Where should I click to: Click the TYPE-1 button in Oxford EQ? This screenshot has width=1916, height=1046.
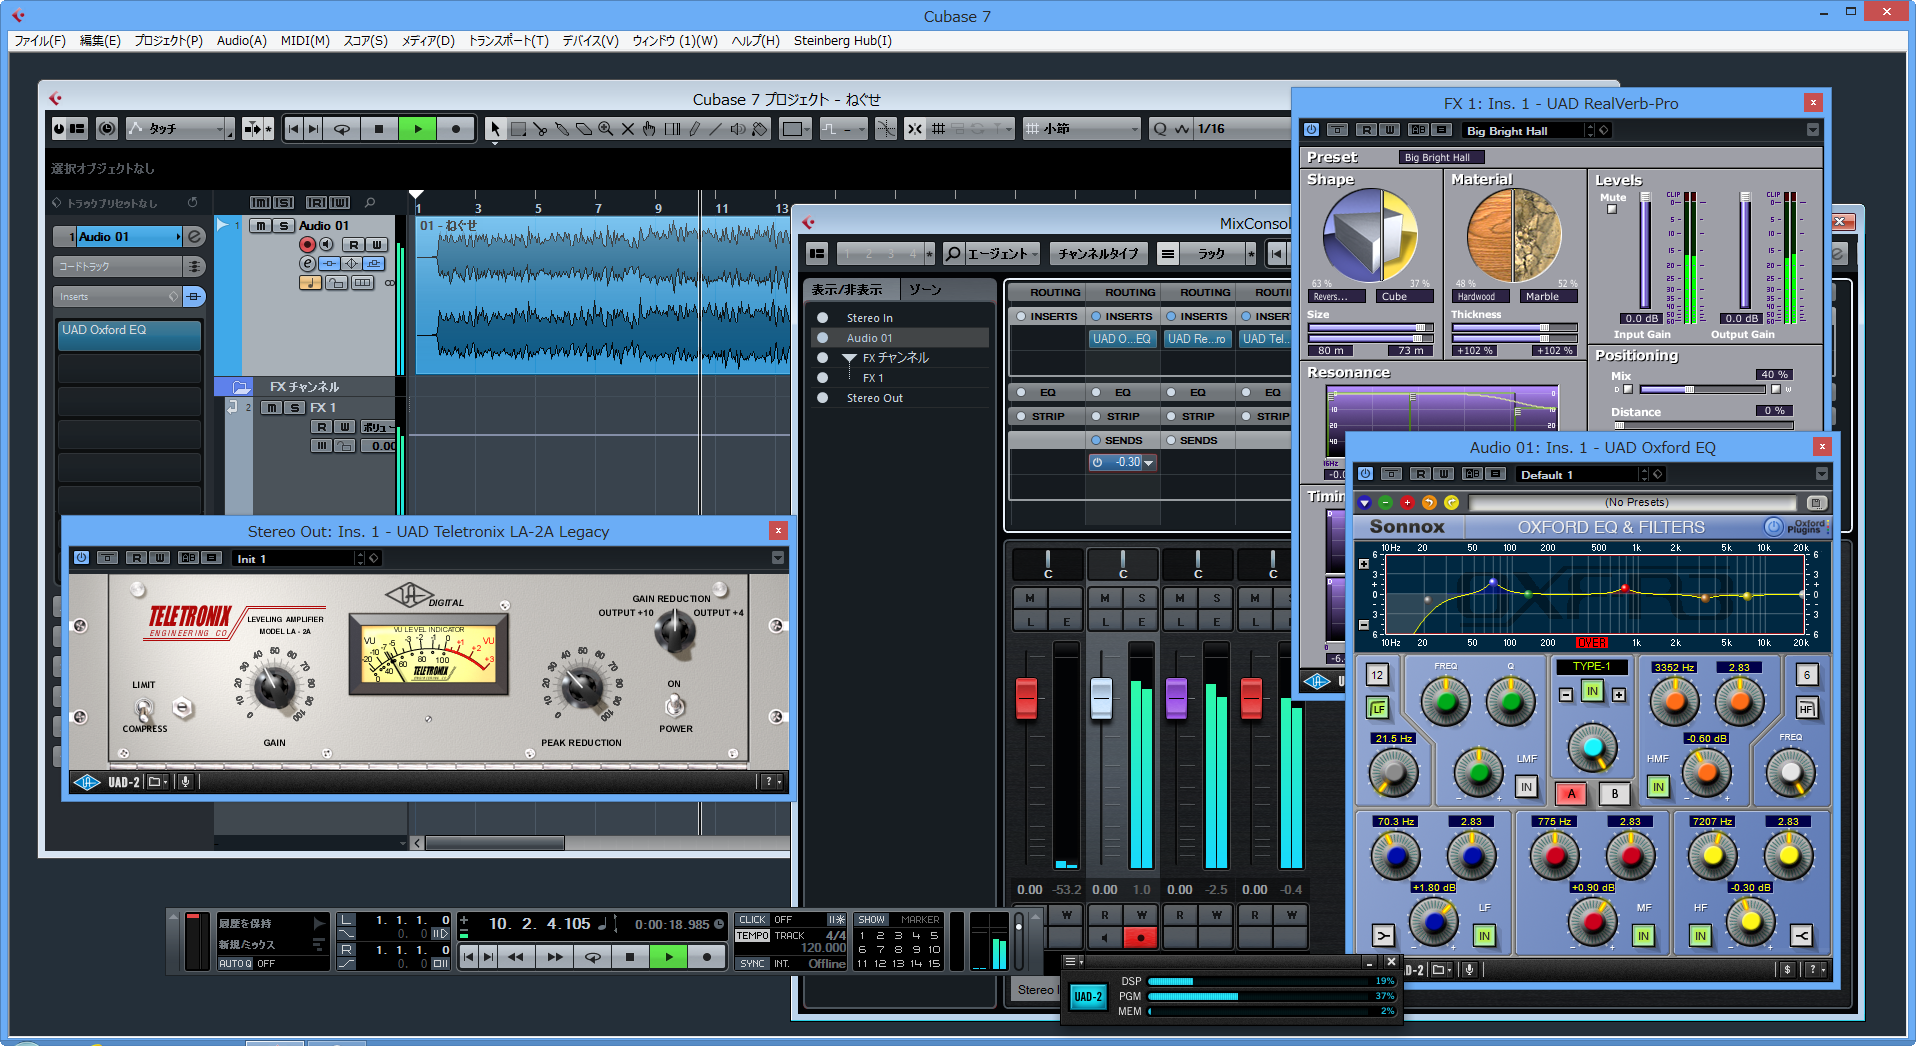click(x=1591, y=666)
